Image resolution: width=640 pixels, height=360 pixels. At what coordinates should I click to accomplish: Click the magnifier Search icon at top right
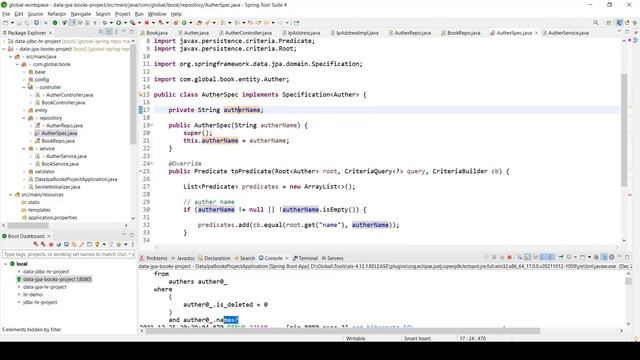click(596, 23)
